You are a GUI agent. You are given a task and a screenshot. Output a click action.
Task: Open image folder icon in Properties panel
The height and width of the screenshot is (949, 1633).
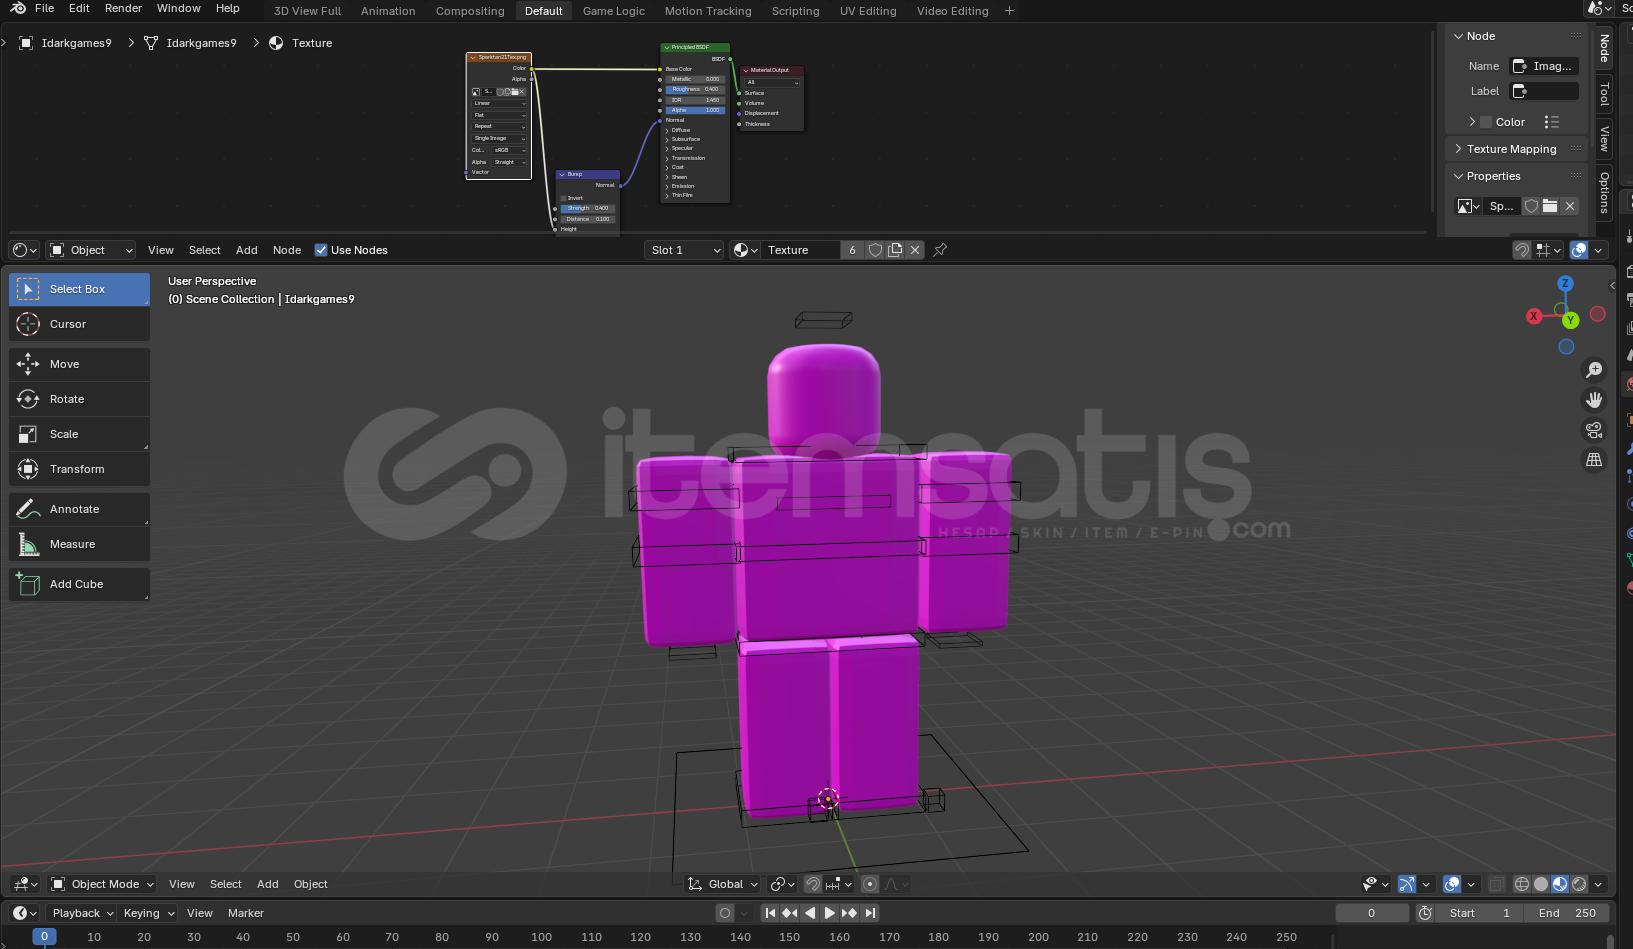coord(1550,206)
